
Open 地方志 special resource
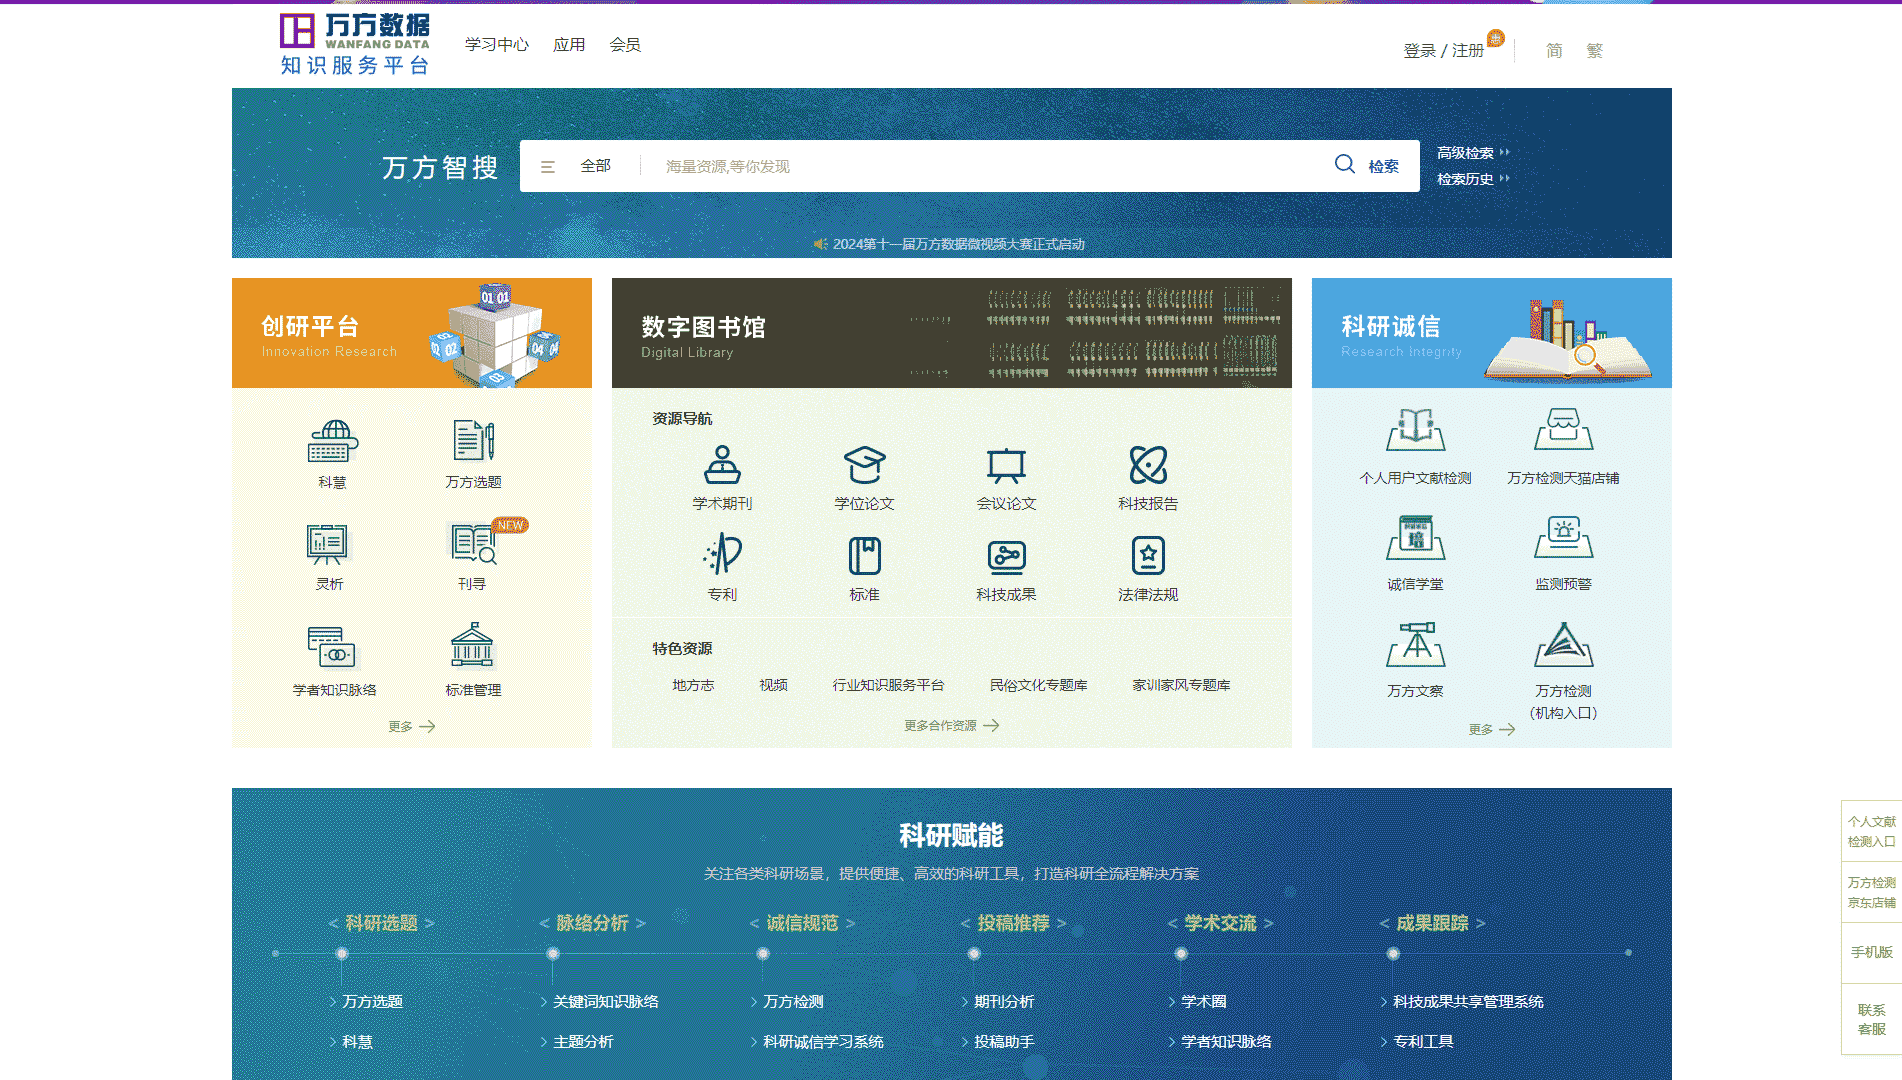693,685
